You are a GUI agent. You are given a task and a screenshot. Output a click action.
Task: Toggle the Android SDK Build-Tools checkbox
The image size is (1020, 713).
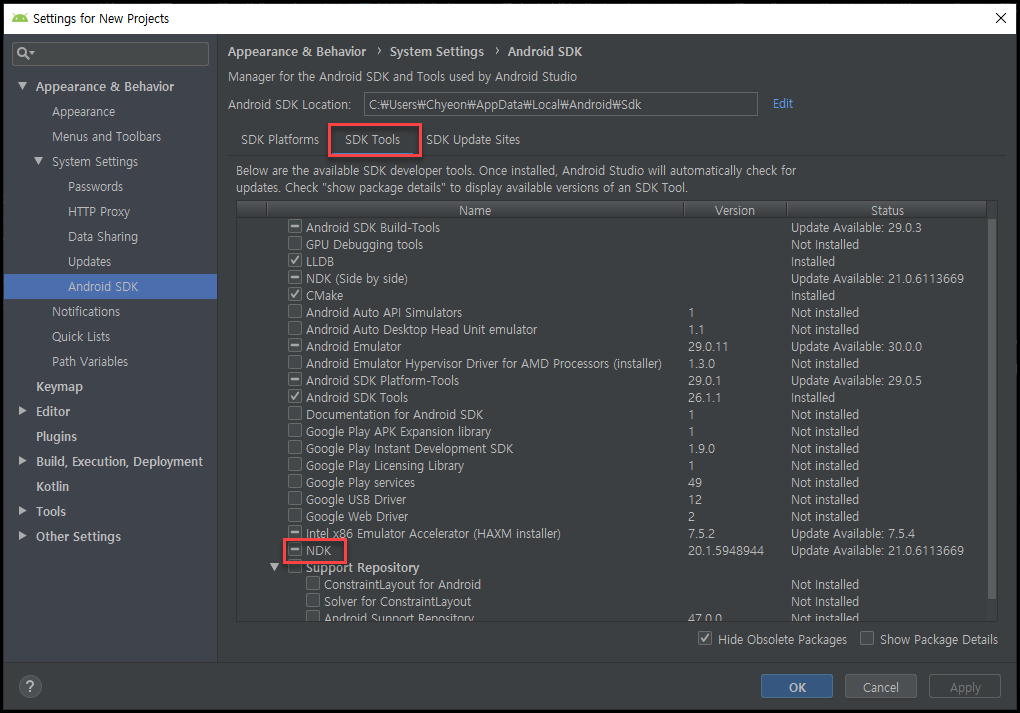[295, 227]
